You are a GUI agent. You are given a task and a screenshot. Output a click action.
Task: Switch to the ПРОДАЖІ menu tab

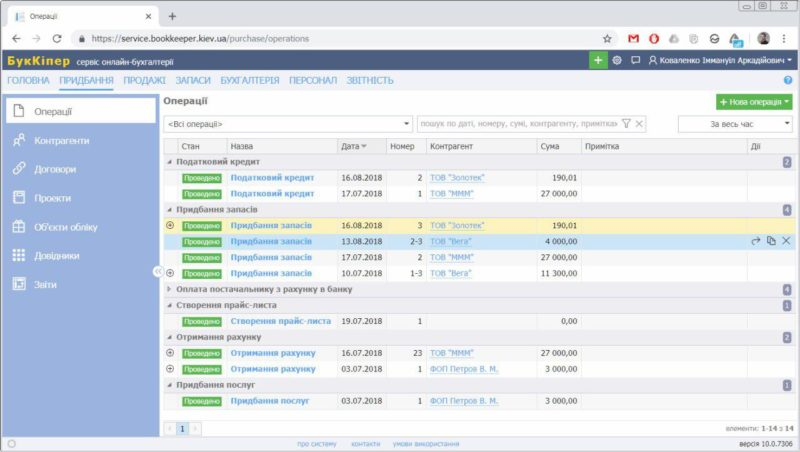145,80
